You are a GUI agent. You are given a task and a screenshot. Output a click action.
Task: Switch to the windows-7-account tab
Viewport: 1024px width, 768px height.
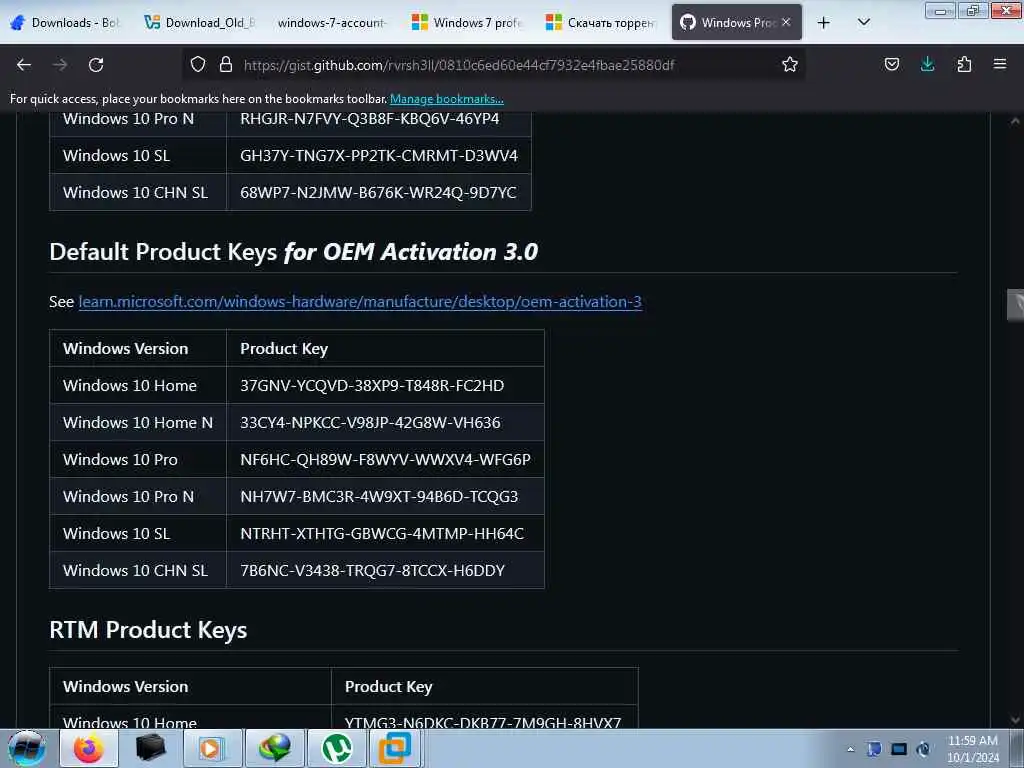(332, 22)
